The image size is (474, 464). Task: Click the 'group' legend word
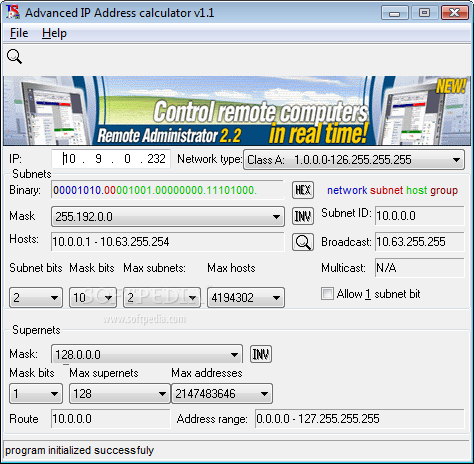[x=444, y=191]
